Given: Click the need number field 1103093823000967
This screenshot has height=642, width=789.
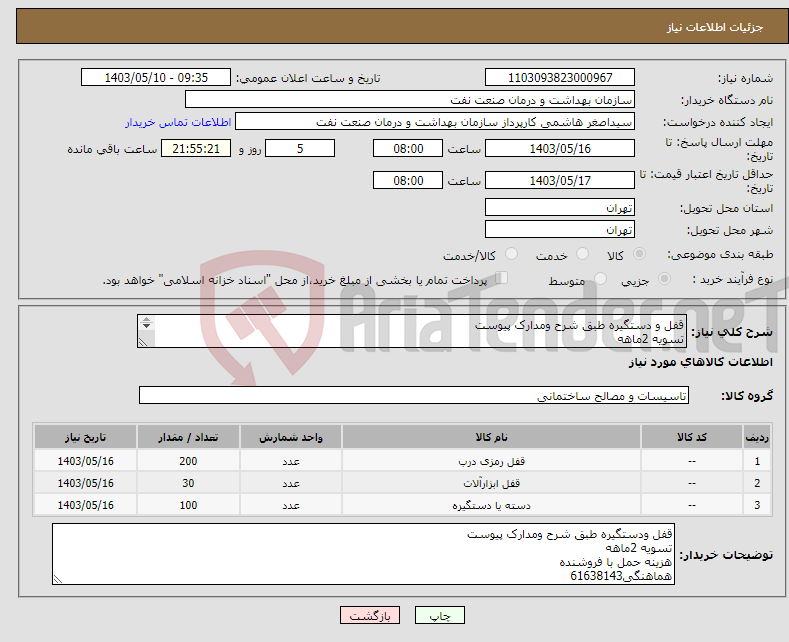Looking at the screenshot, I should click(x=560, y=77).
